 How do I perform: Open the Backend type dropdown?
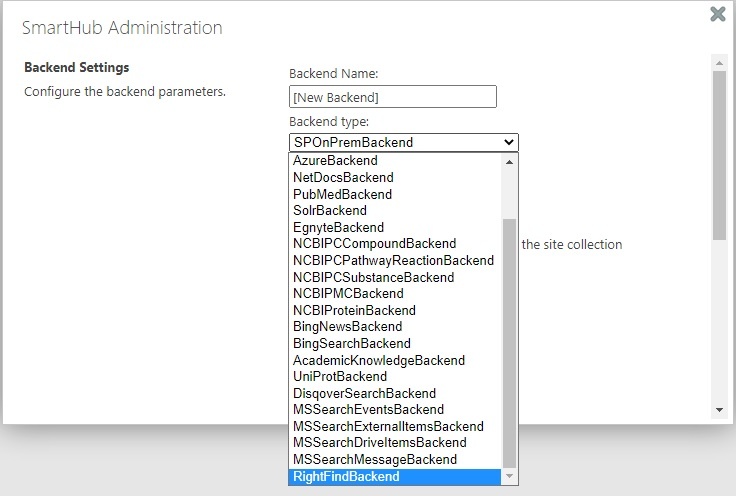point(403,142)
